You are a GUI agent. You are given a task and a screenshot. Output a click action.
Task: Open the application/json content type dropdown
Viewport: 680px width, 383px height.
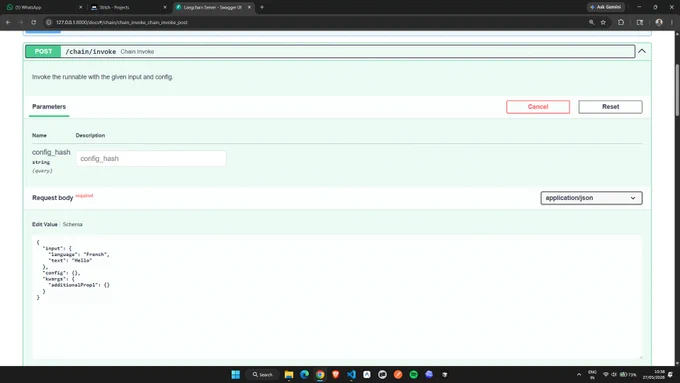591,198
